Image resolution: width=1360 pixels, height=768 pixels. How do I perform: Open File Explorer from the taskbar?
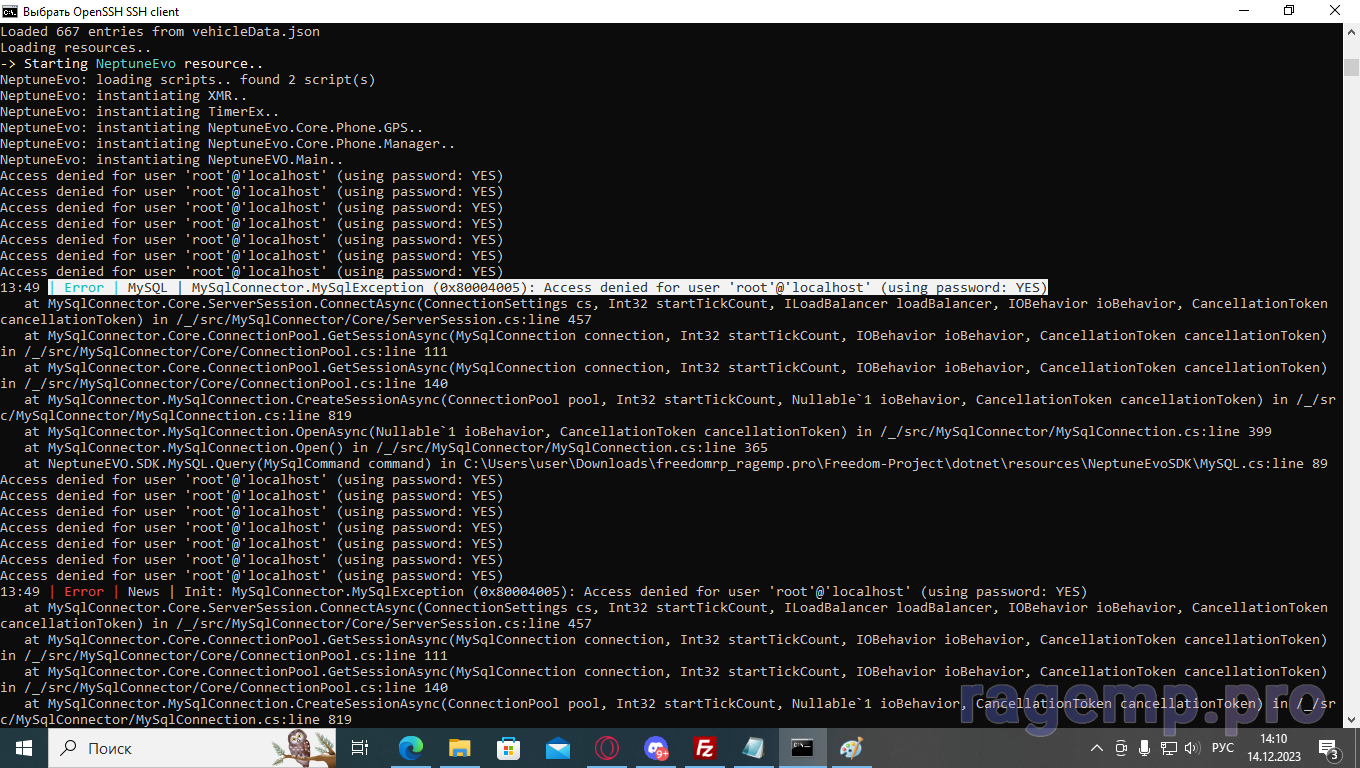point(460,747)
